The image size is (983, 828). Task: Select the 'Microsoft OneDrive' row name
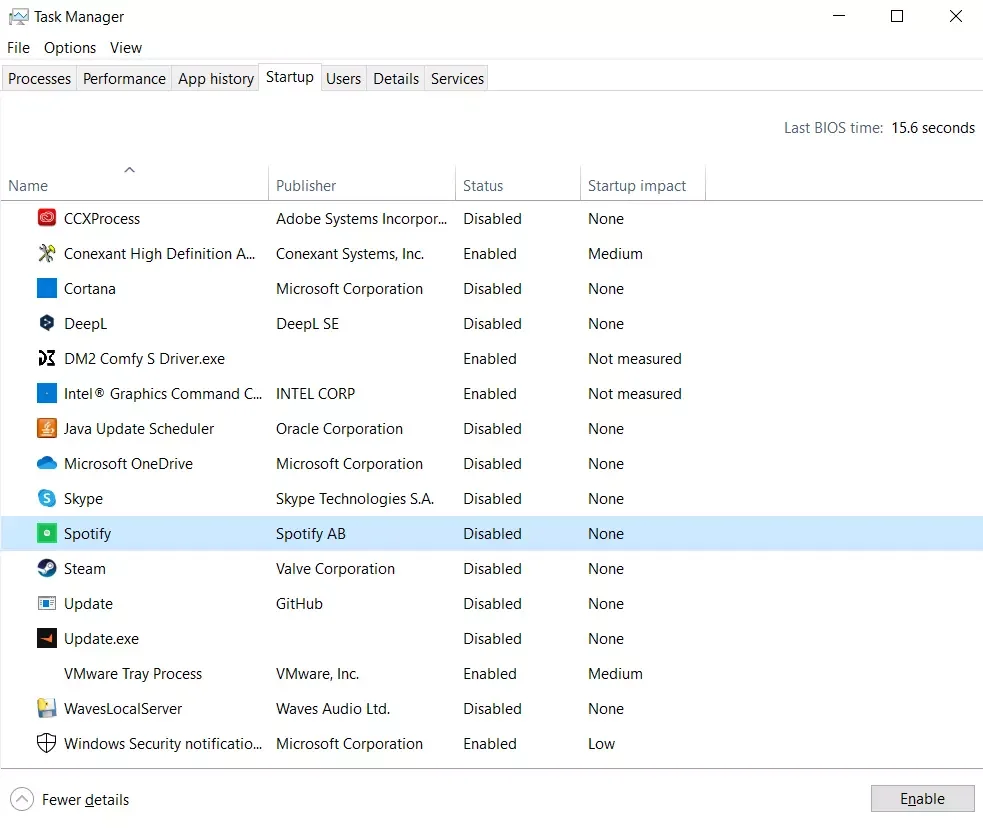[129, 464]
